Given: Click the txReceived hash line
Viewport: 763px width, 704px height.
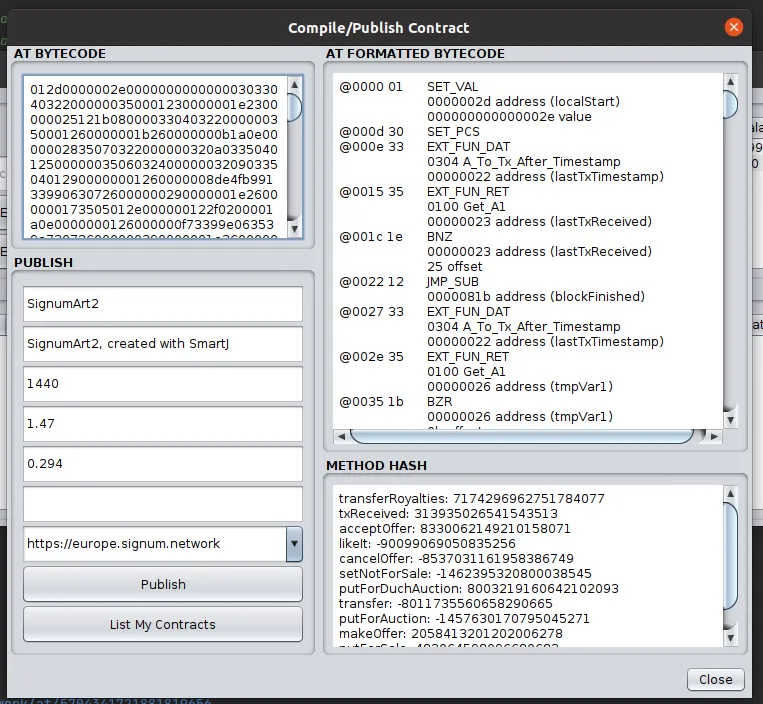Looking at the screenshot, I should 448,514.
